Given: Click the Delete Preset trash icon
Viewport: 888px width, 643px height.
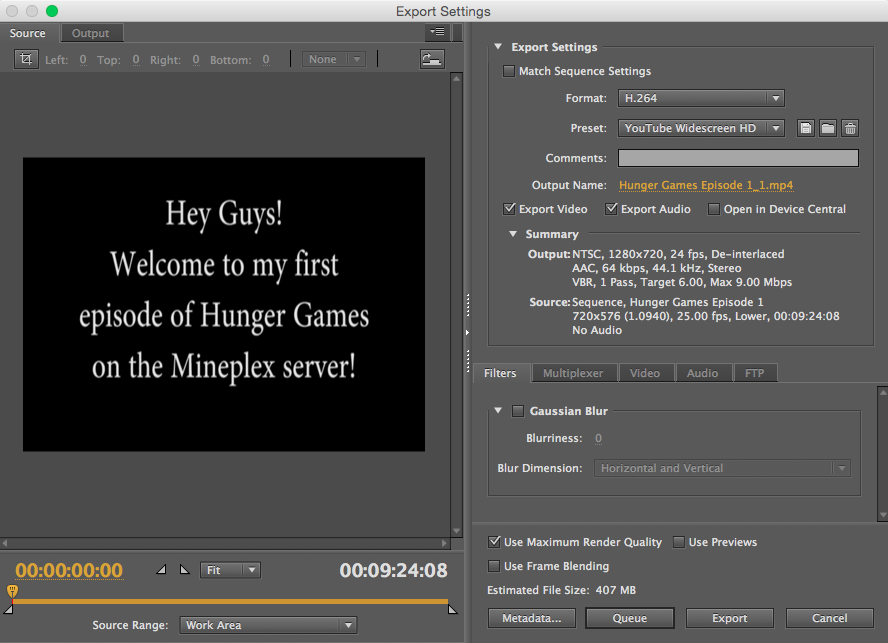Looking at the screenshot, I should [850, 128].
